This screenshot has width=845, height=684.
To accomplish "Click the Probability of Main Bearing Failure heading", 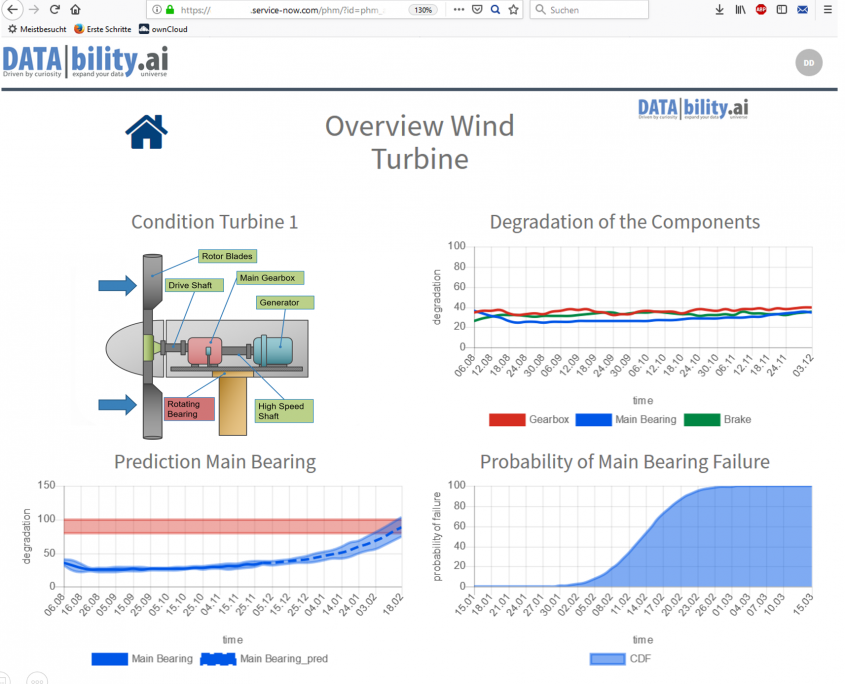I will coord(625,462).
